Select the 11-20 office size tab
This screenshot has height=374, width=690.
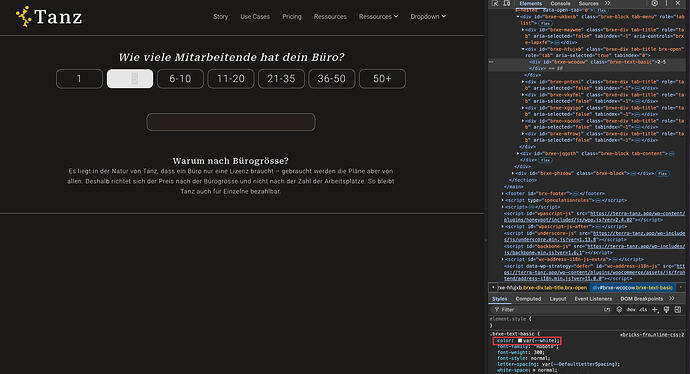tap(231, 79)
